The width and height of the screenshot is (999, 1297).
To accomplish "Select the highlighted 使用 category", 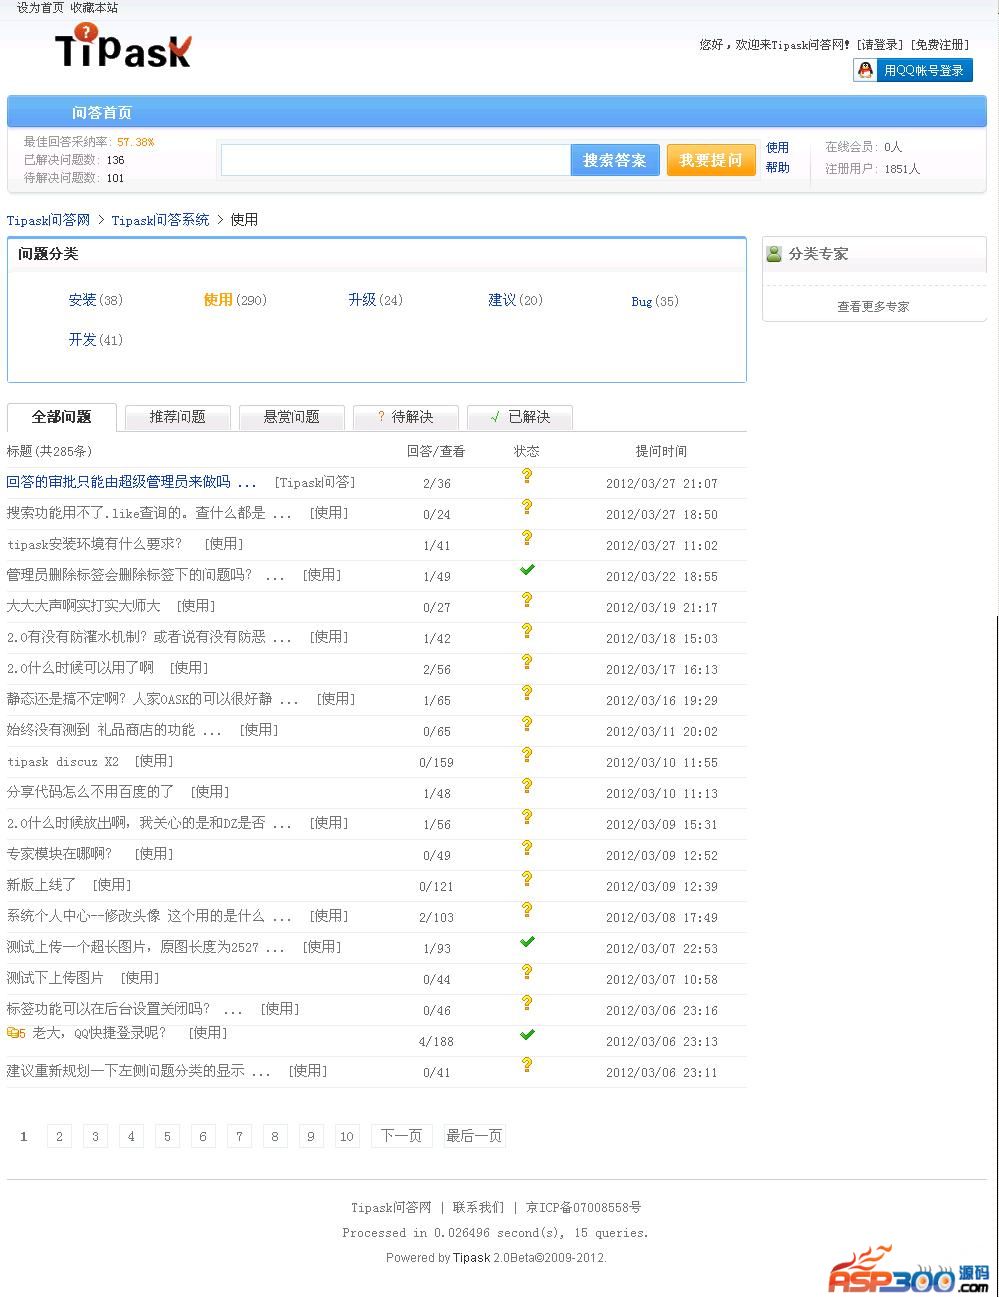I will point(218,300).
